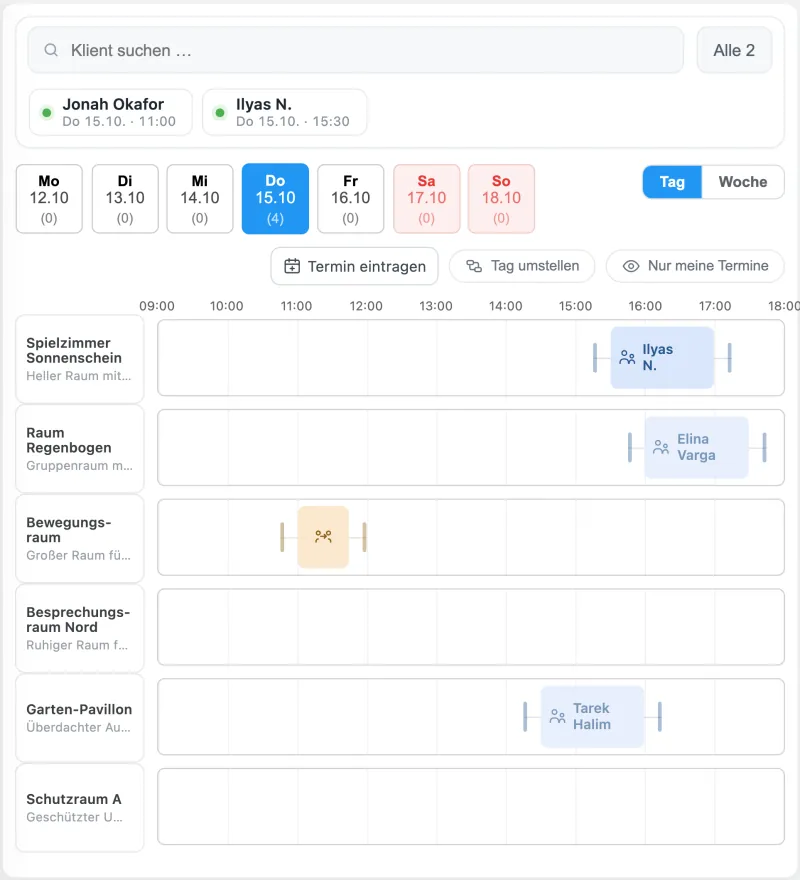
Task: Click the right buffer handle of Elina Varga appointment
Action: click(764, 447)
